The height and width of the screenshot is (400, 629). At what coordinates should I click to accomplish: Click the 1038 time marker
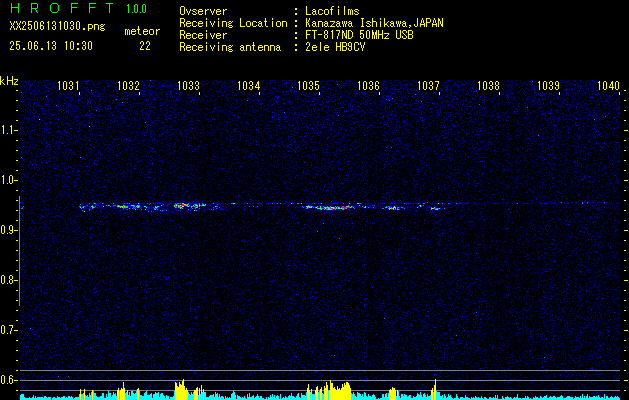pyautogui.click(x=488, y=85)
